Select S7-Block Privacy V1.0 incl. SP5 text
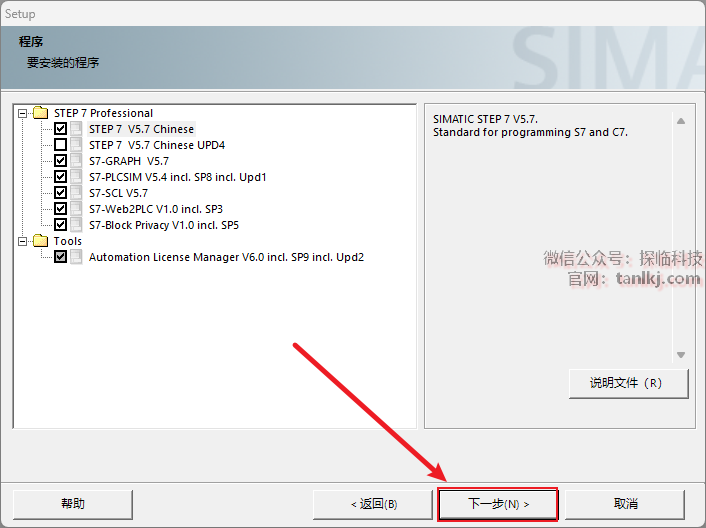This screenshot has width=706, height=528. pos(164,225)
